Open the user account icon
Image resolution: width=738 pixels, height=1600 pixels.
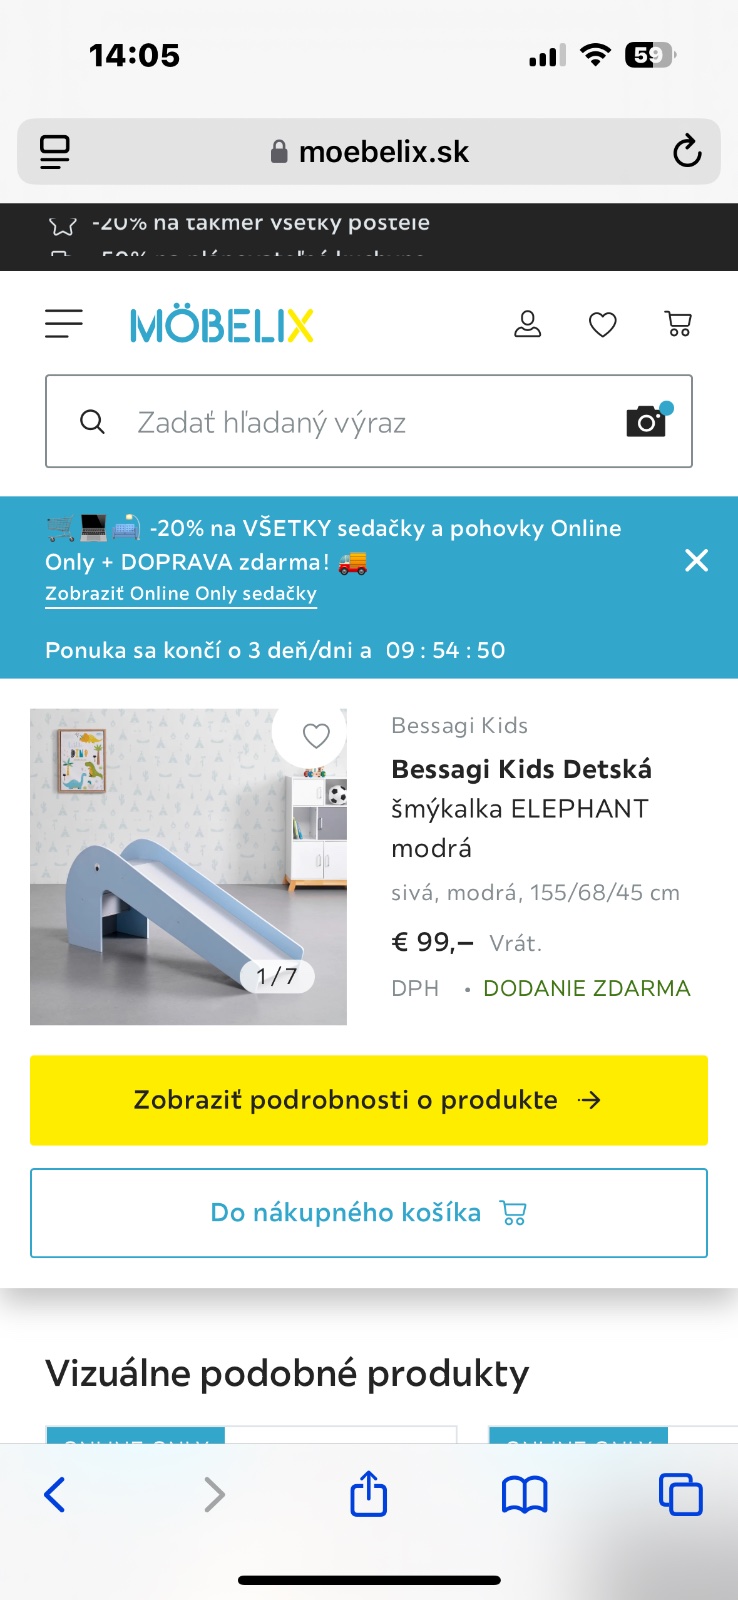coord(527,324)
